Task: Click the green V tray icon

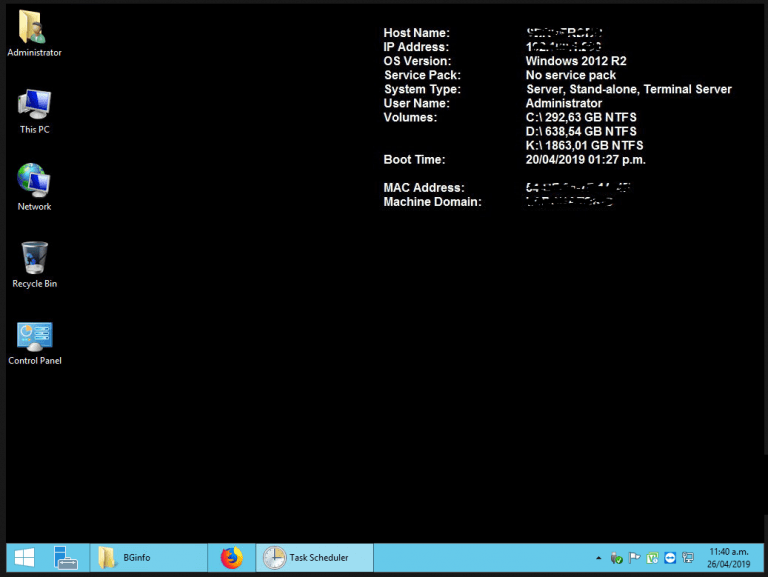Action: click(652, 558)
